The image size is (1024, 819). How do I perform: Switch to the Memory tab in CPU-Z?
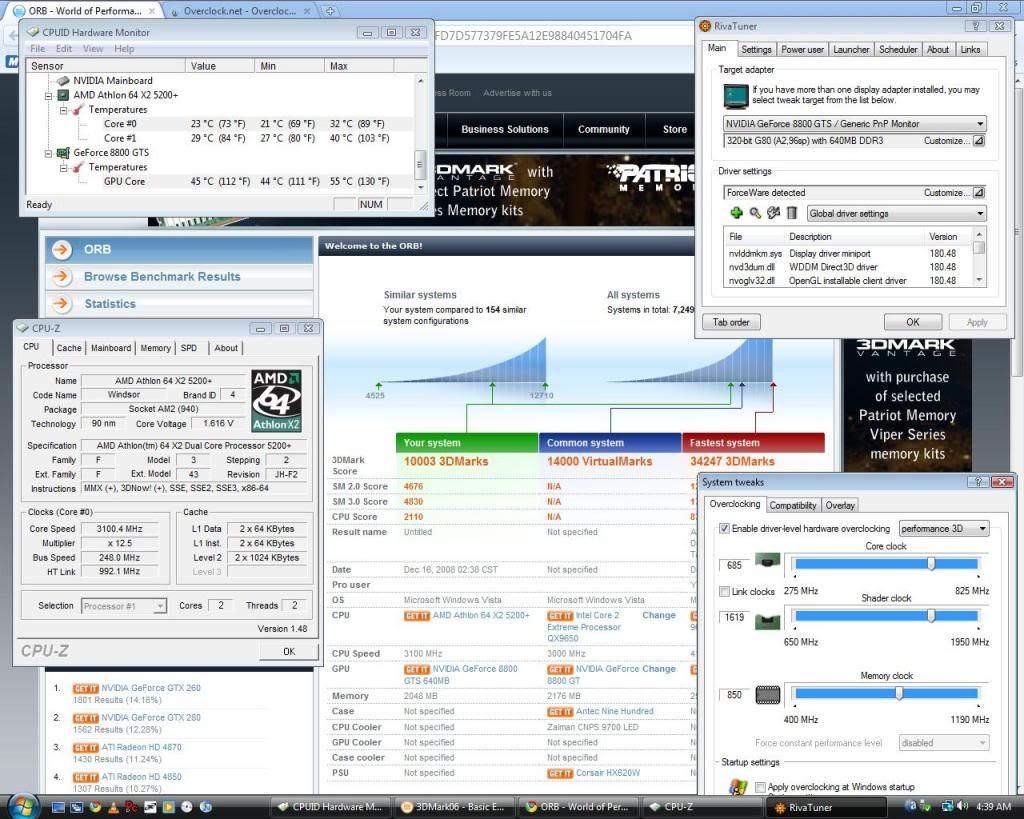point(155,348)
